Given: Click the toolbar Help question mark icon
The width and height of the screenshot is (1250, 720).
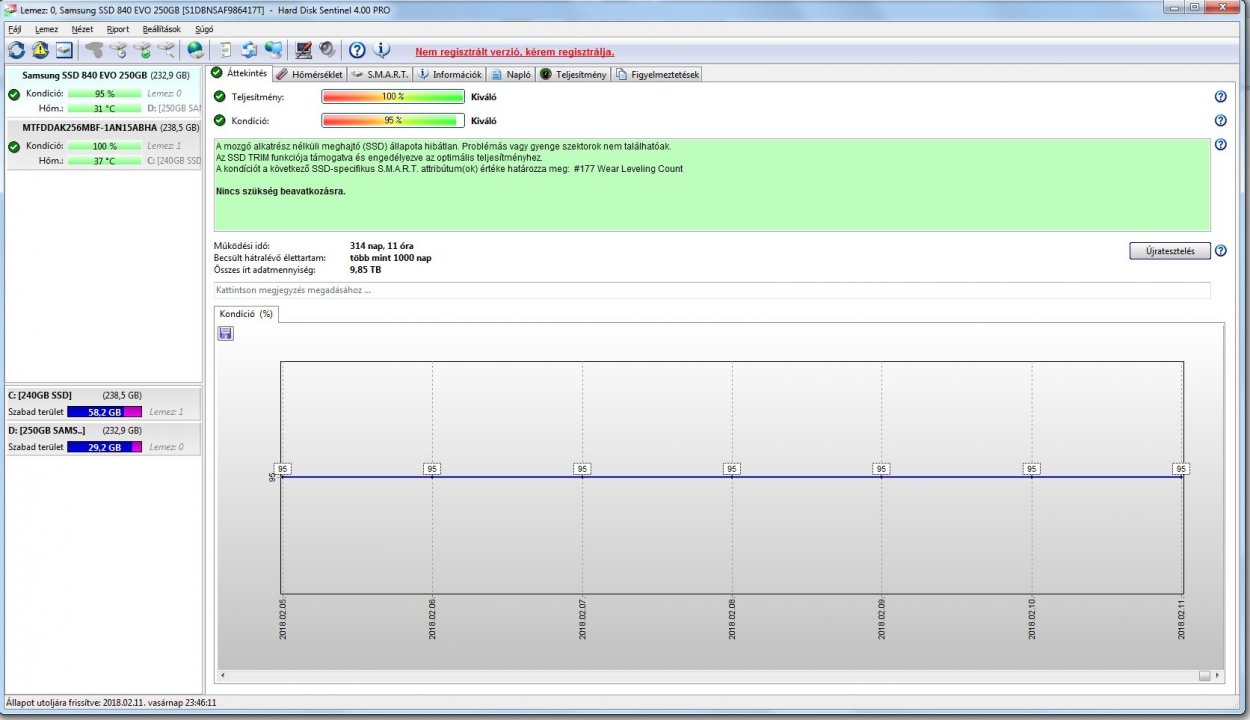Looking at the screenshot, I should (357, 50).
